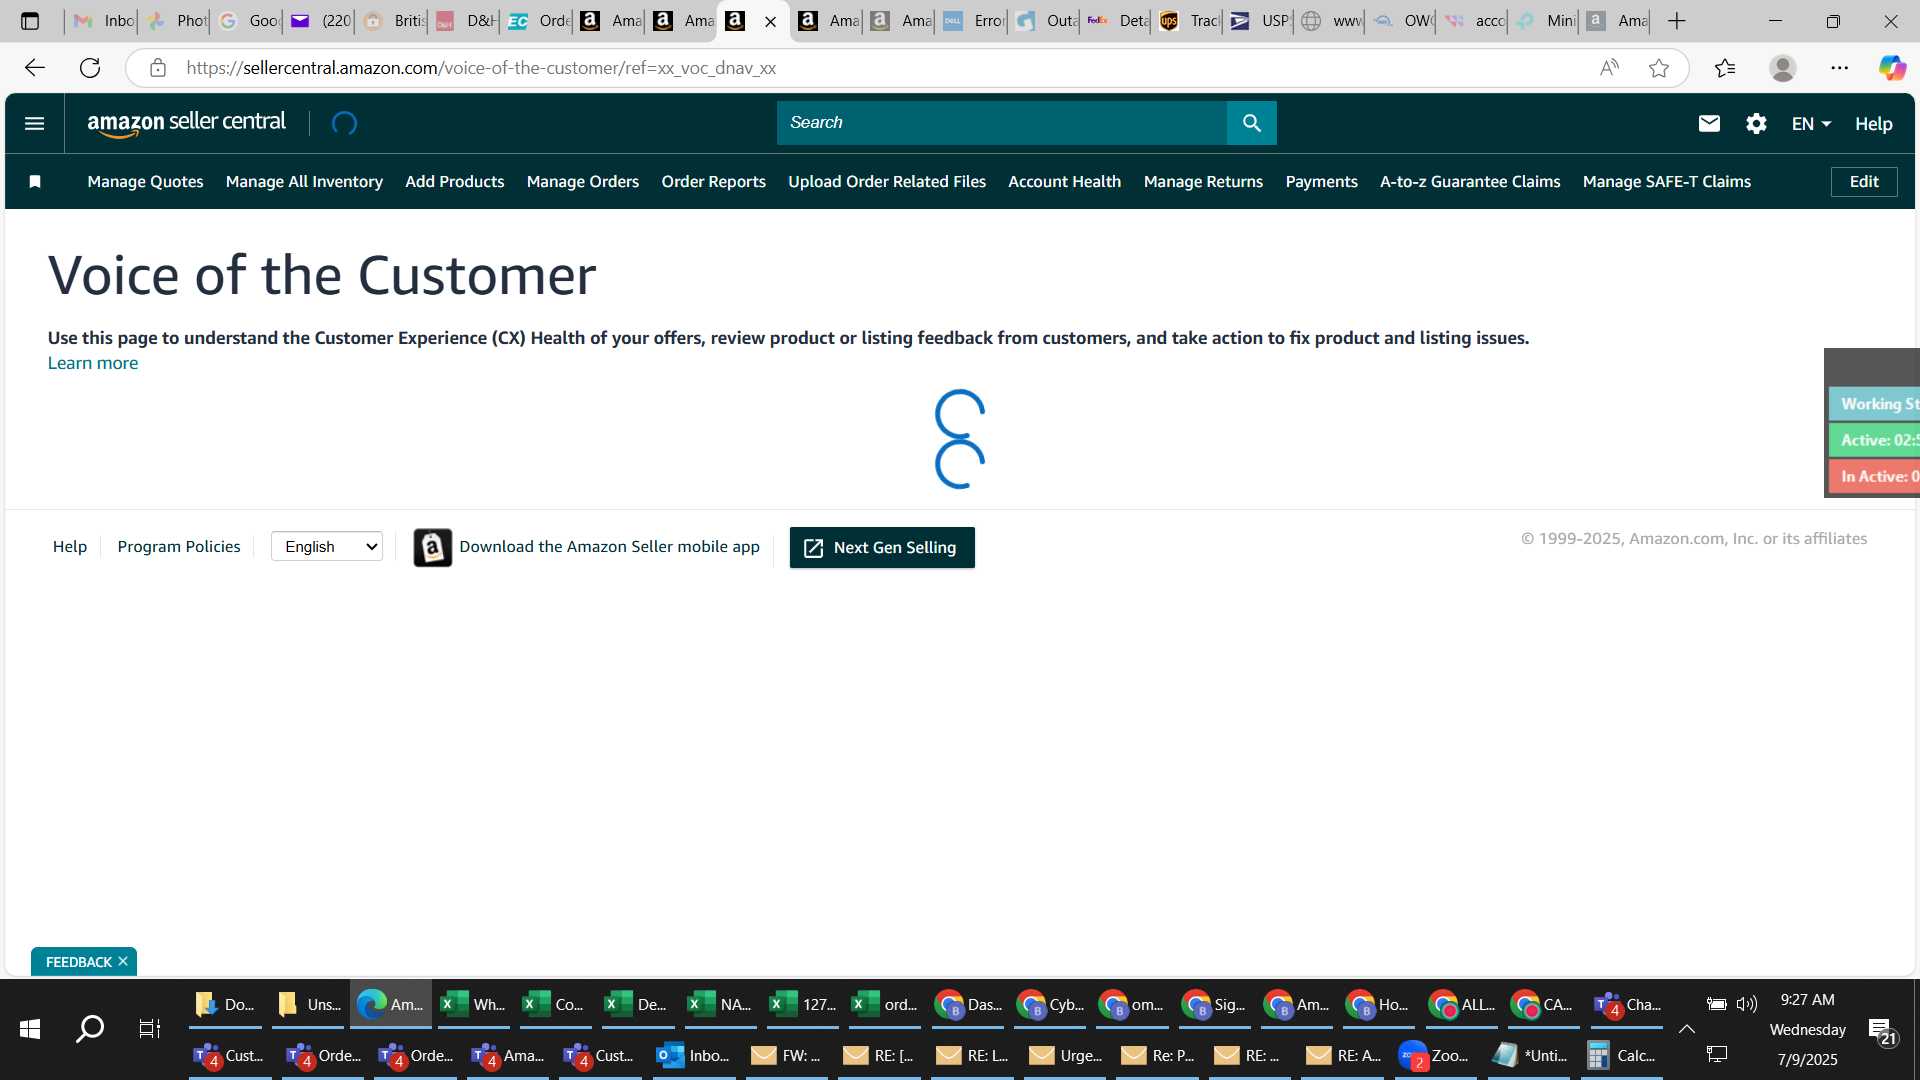Screen dimensions: 1920x1080
Task: Open the Edge Settings and more menu
Action: coord(1840,68)
